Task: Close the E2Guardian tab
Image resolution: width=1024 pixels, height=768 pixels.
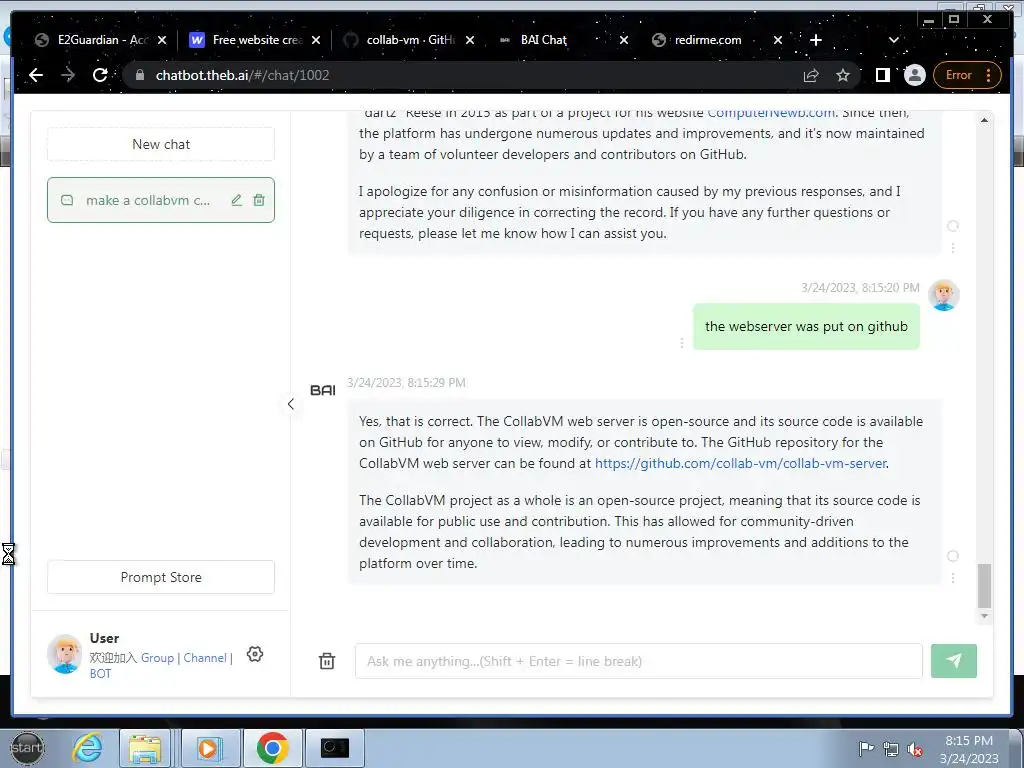Action: (162, 40)
